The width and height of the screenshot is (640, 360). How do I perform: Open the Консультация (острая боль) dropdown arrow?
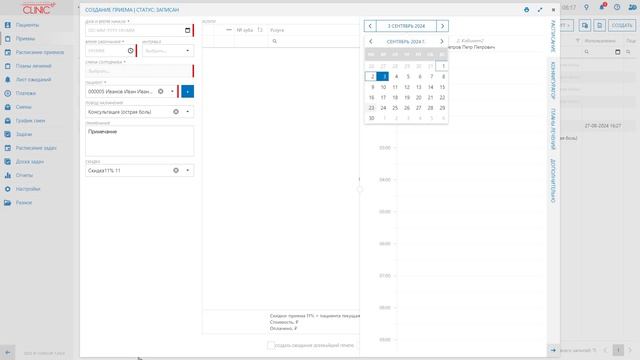187,112
